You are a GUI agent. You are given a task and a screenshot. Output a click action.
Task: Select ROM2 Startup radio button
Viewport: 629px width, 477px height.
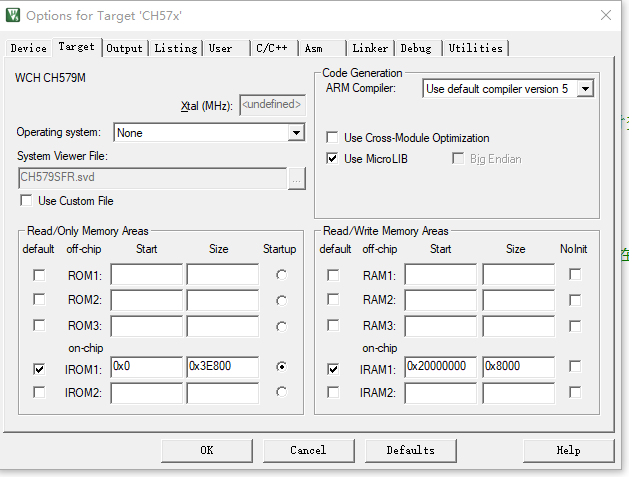282,300
